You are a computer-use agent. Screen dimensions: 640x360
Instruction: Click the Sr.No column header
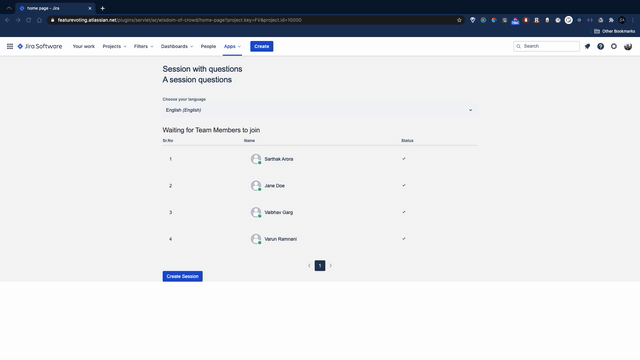[168, 141]
